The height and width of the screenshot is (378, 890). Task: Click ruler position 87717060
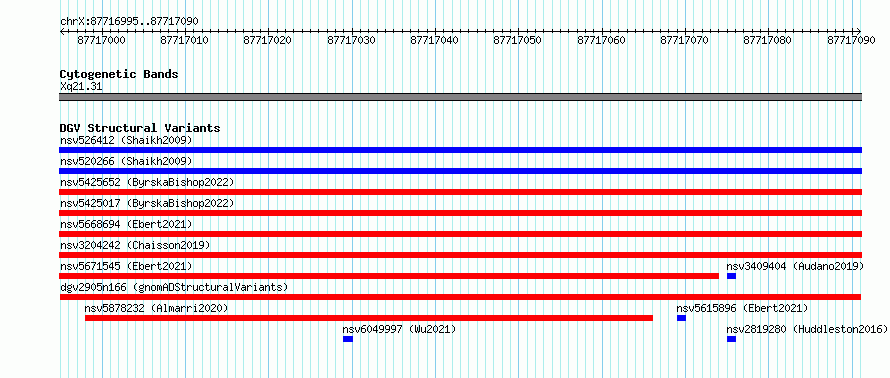point(602,40)
